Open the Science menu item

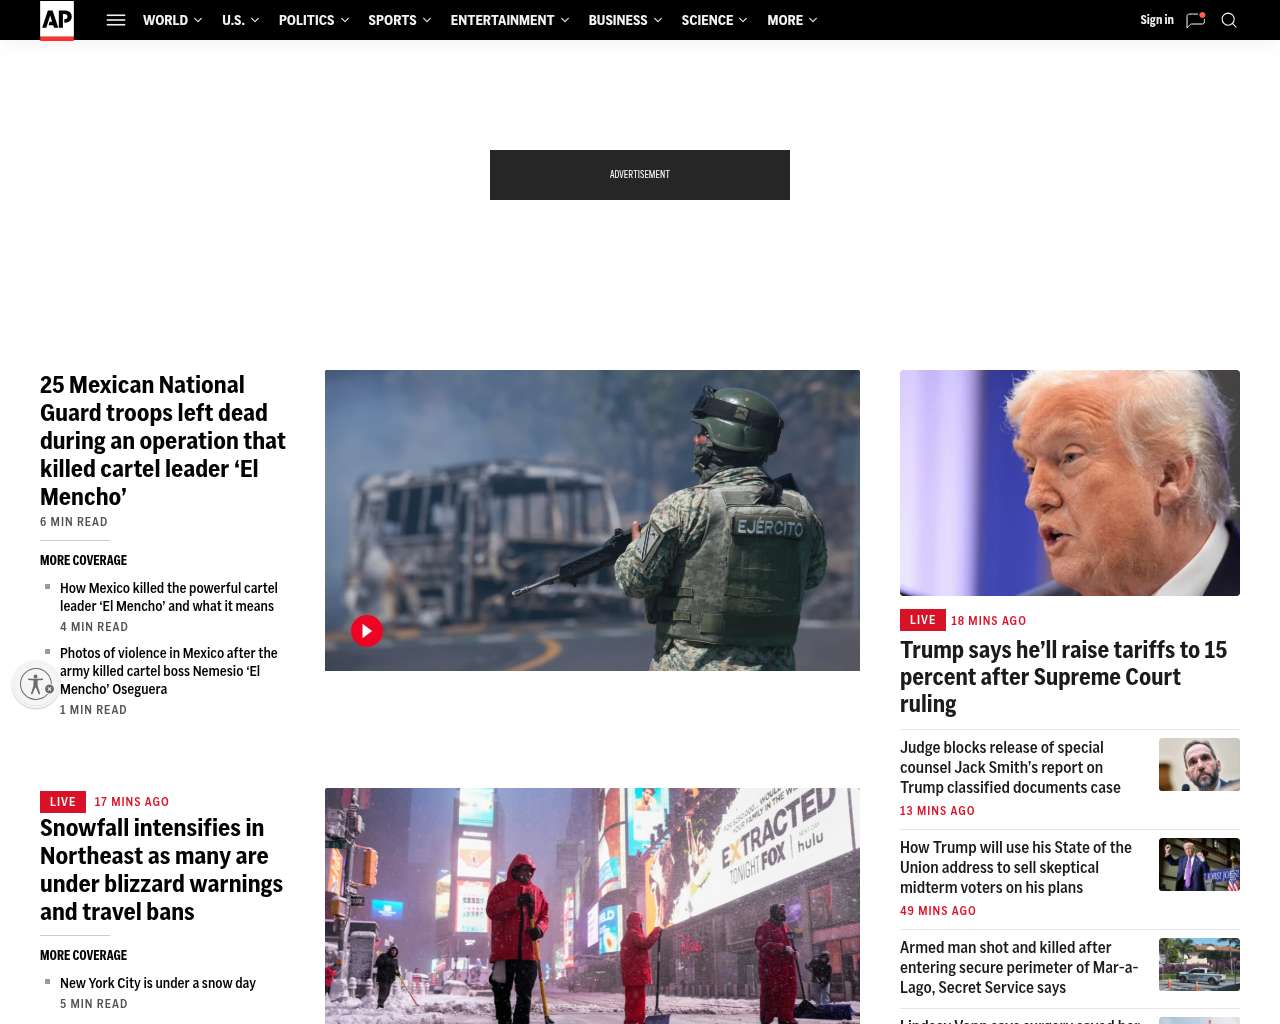707,20
